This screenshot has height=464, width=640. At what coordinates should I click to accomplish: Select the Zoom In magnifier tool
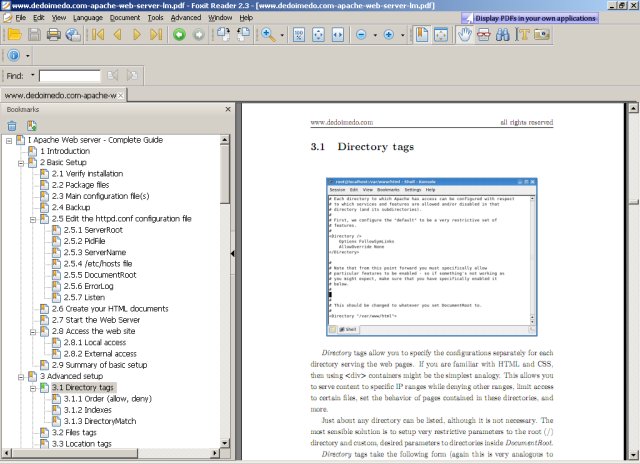click(x=268, y=35)
